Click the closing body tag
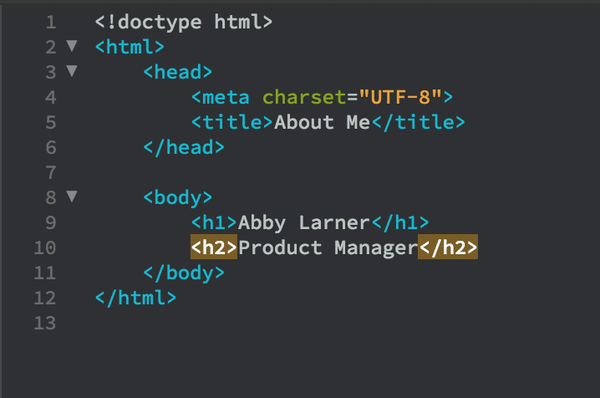 (x=184, y=273)
